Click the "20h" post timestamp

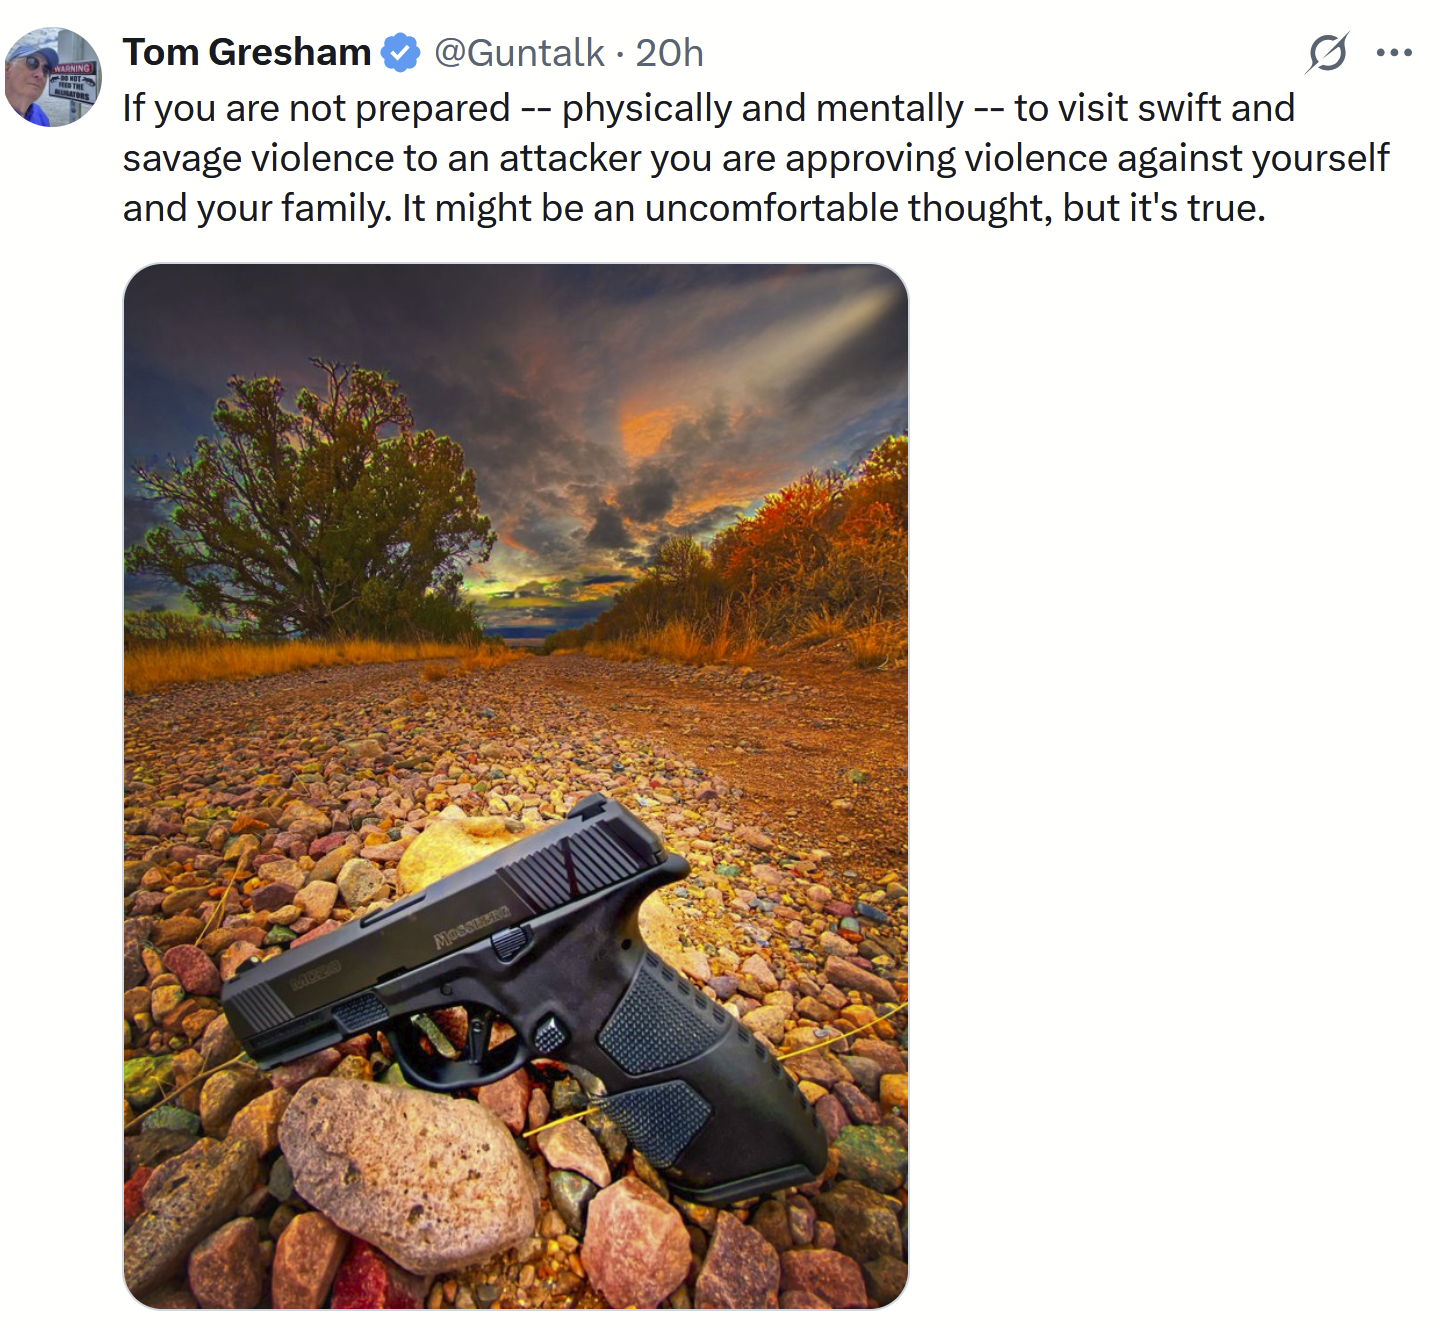pyautogui.click(x=669, y=53)
